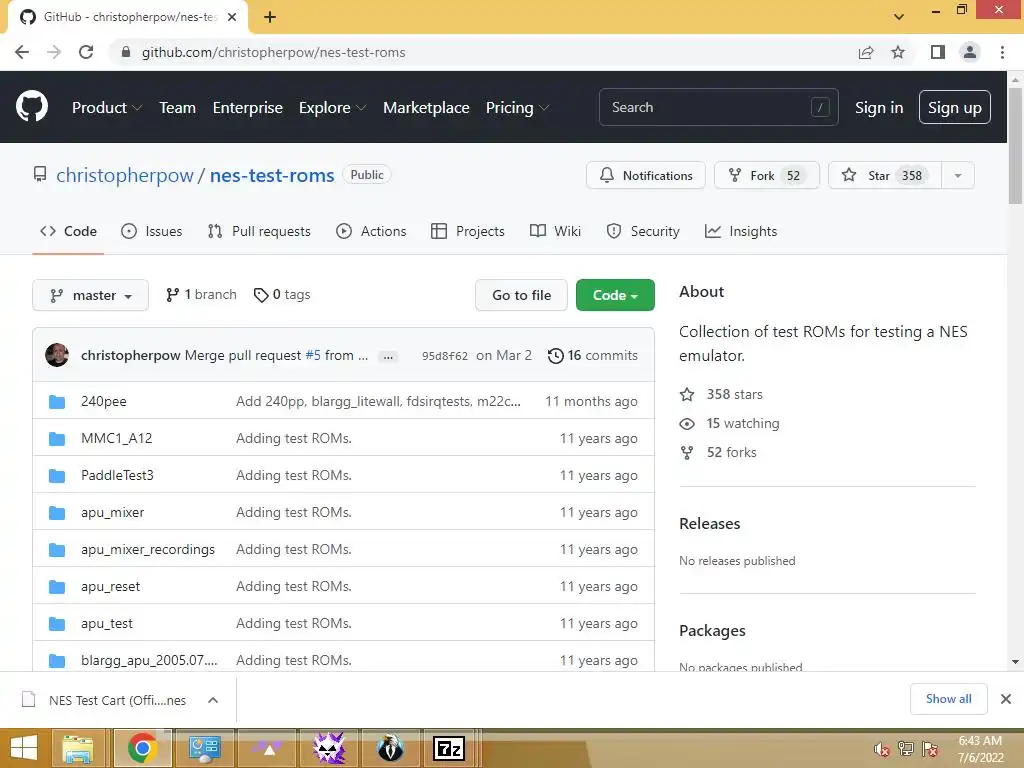This screenshot has width=1024, height=768.
Task: View the 16 commits history
Action: [592, 356]
